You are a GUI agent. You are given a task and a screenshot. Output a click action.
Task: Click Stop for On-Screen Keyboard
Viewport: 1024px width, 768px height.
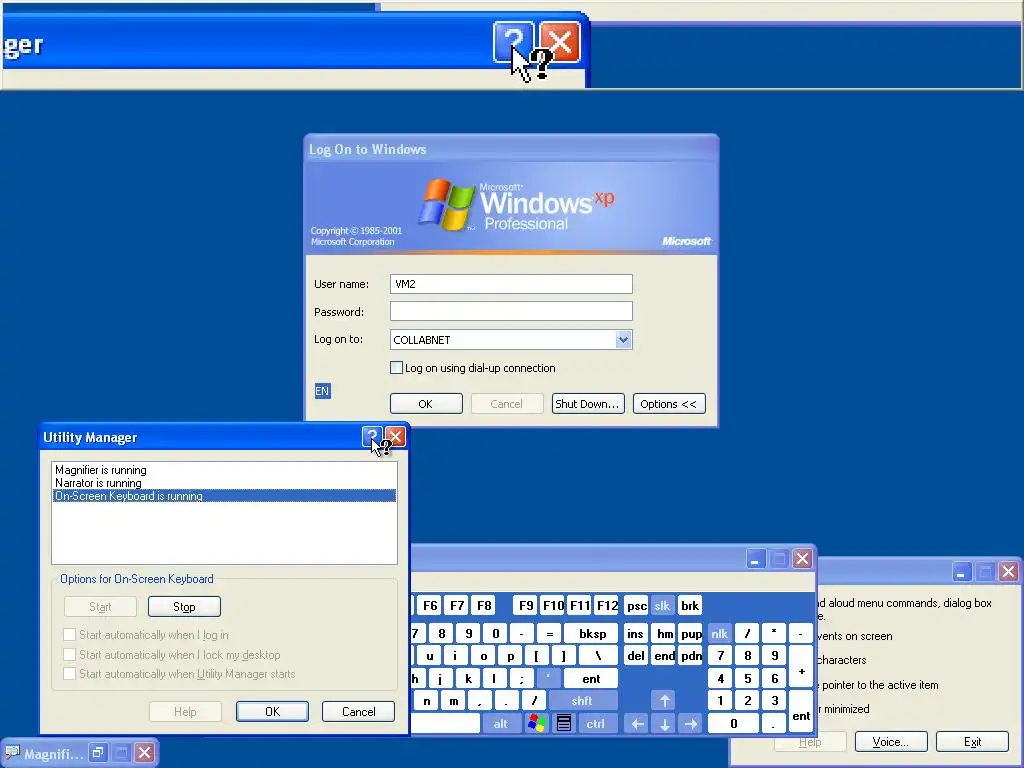[184, 607]
